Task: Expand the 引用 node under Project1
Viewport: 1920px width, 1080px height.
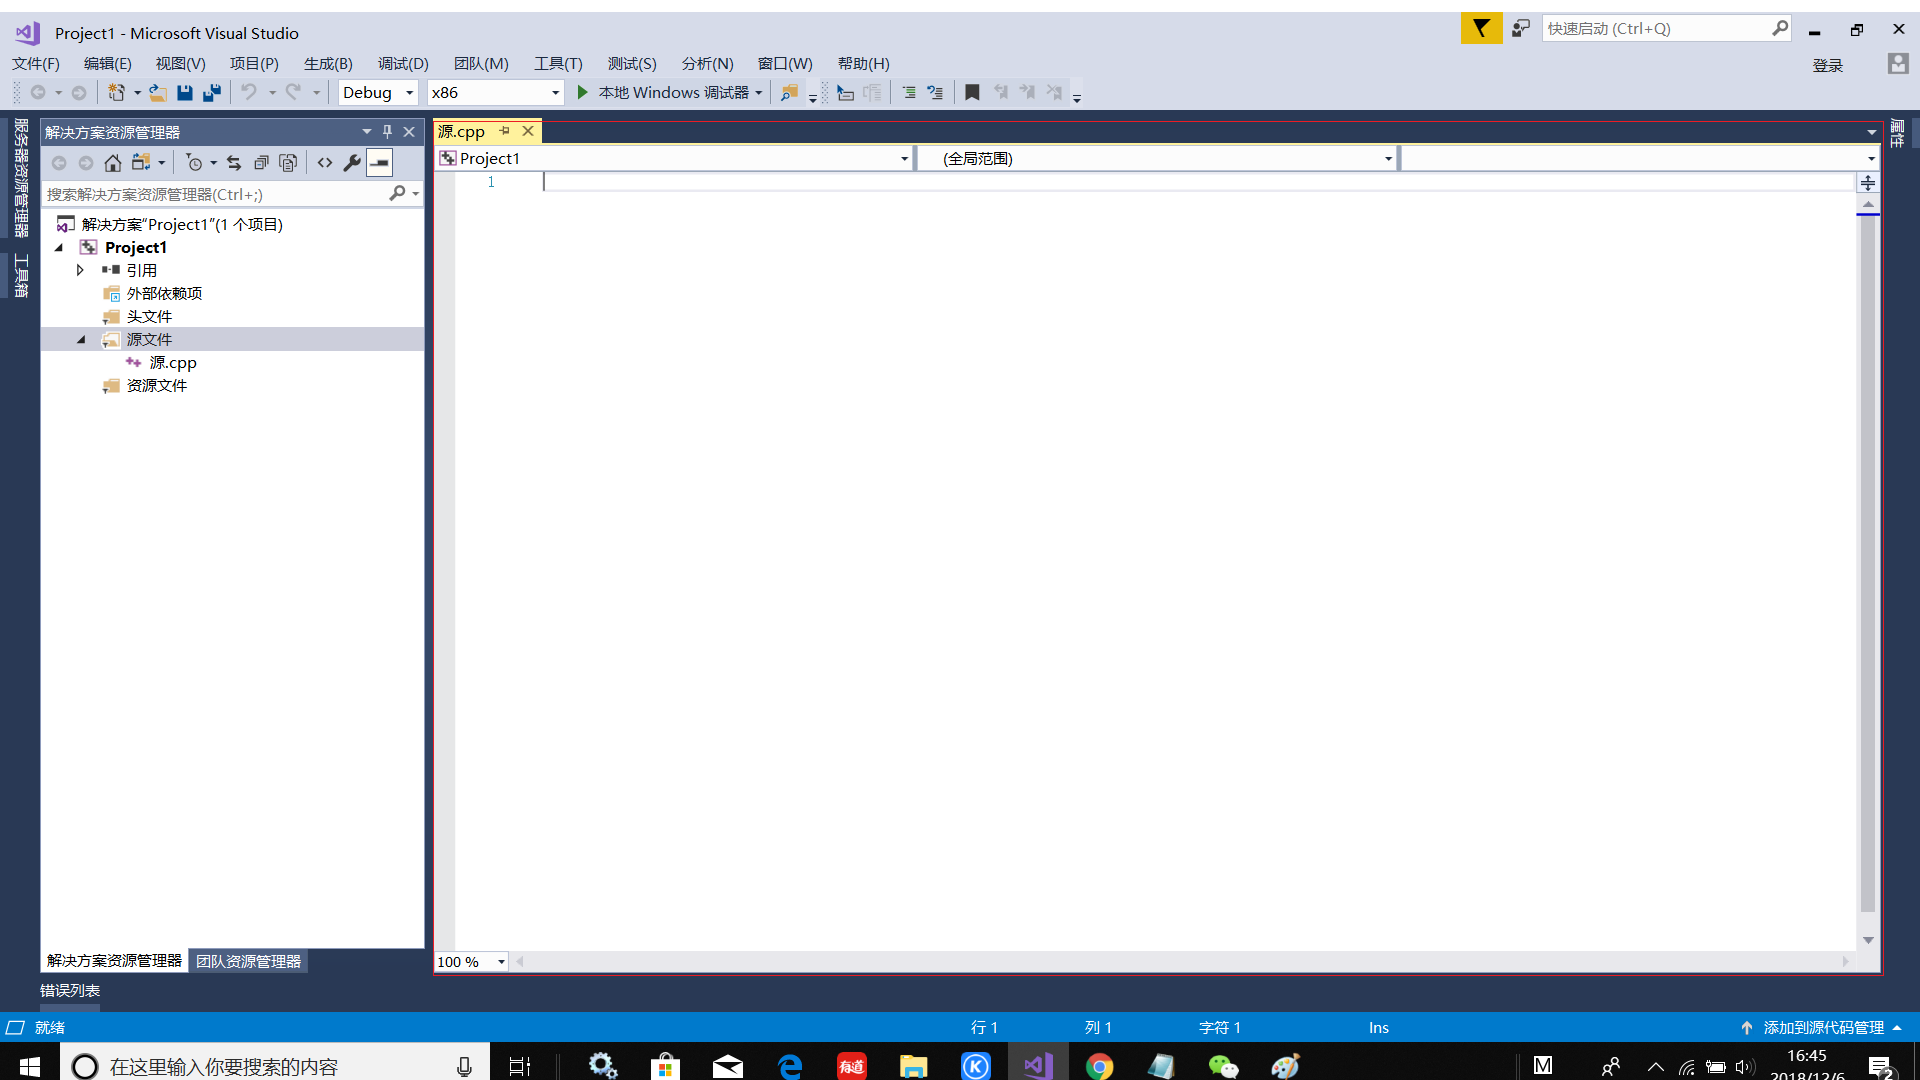Action: [81, 269]
